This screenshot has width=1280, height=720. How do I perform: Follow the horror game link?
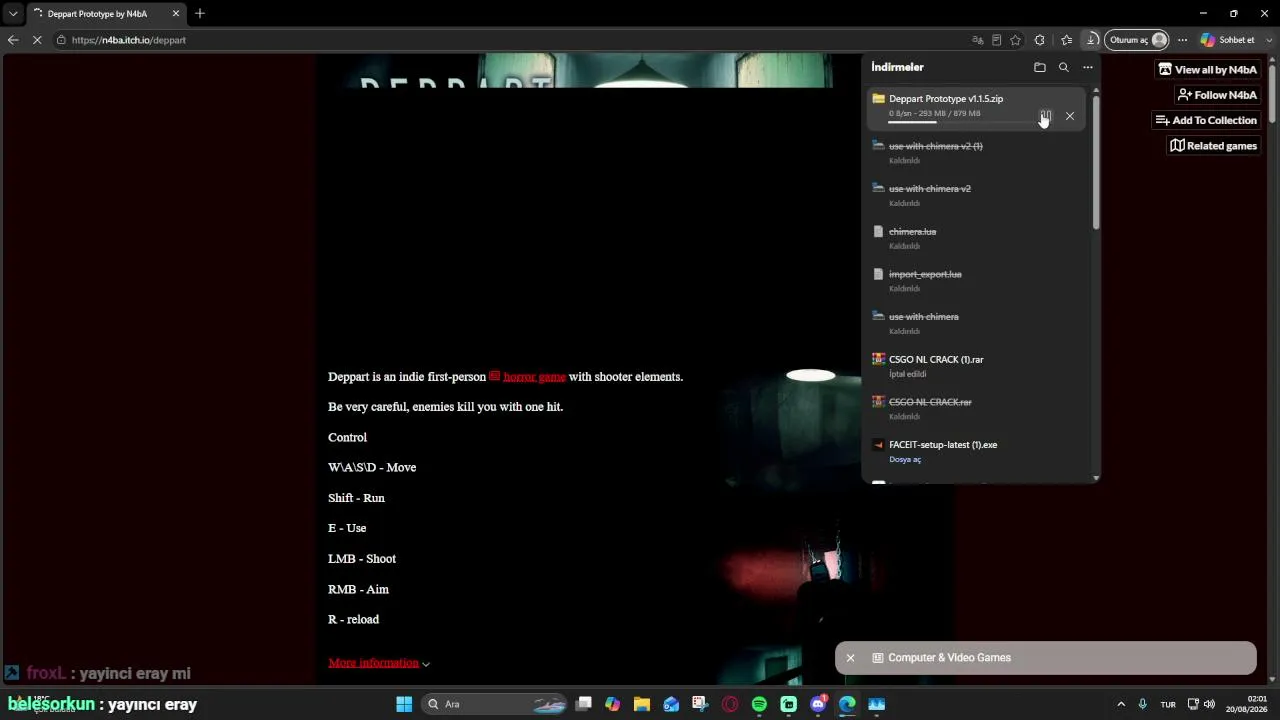534,377
